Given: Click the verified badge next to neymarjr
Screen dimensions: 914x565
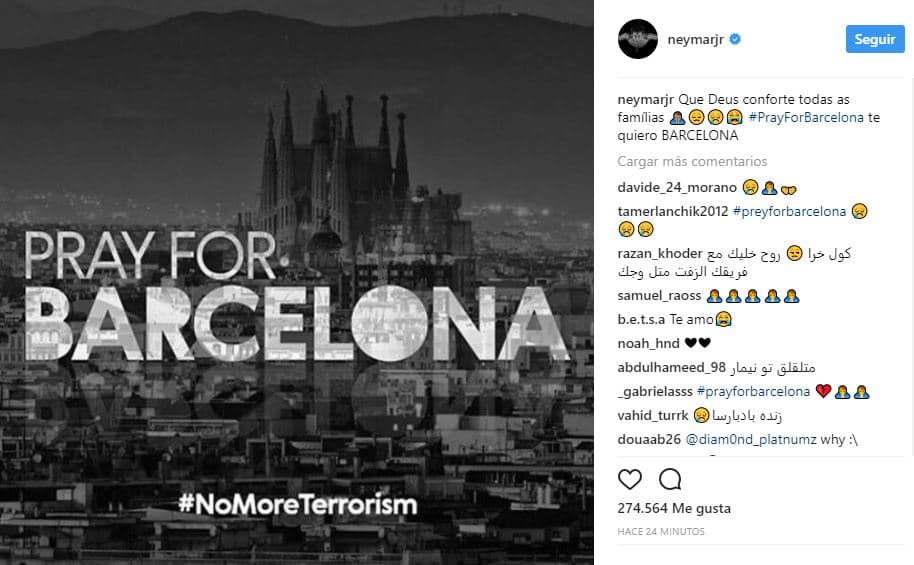Looking at the screenshot, I should pyautogui.click(x=734, y=40).
